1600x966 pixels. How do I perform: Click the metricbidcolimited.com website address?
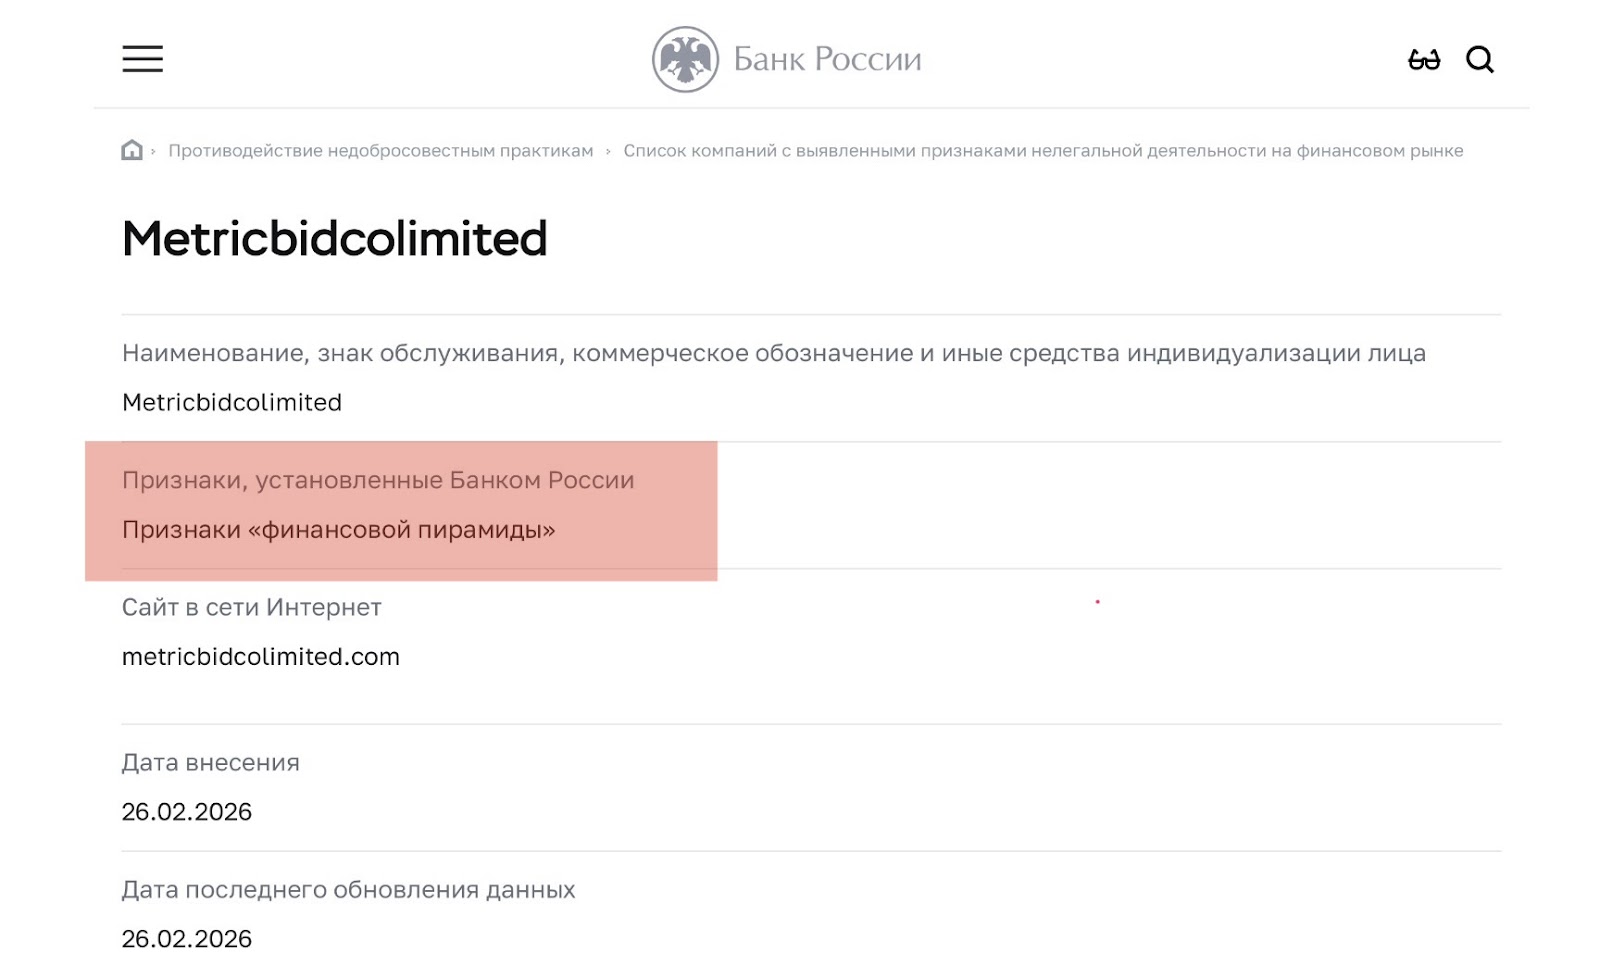point(260,657)
